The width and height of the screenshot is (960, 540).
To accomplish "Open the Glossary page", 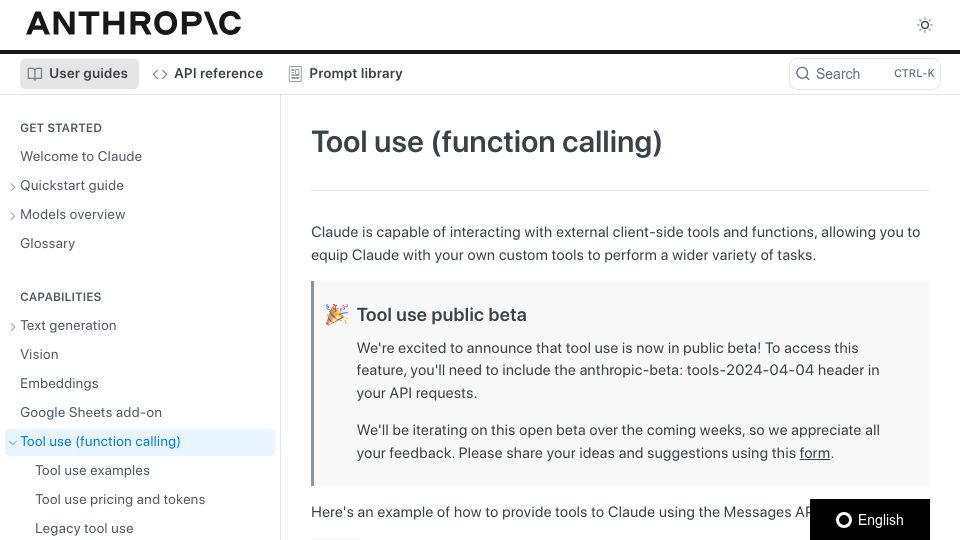I will click(x=47, y=244).
